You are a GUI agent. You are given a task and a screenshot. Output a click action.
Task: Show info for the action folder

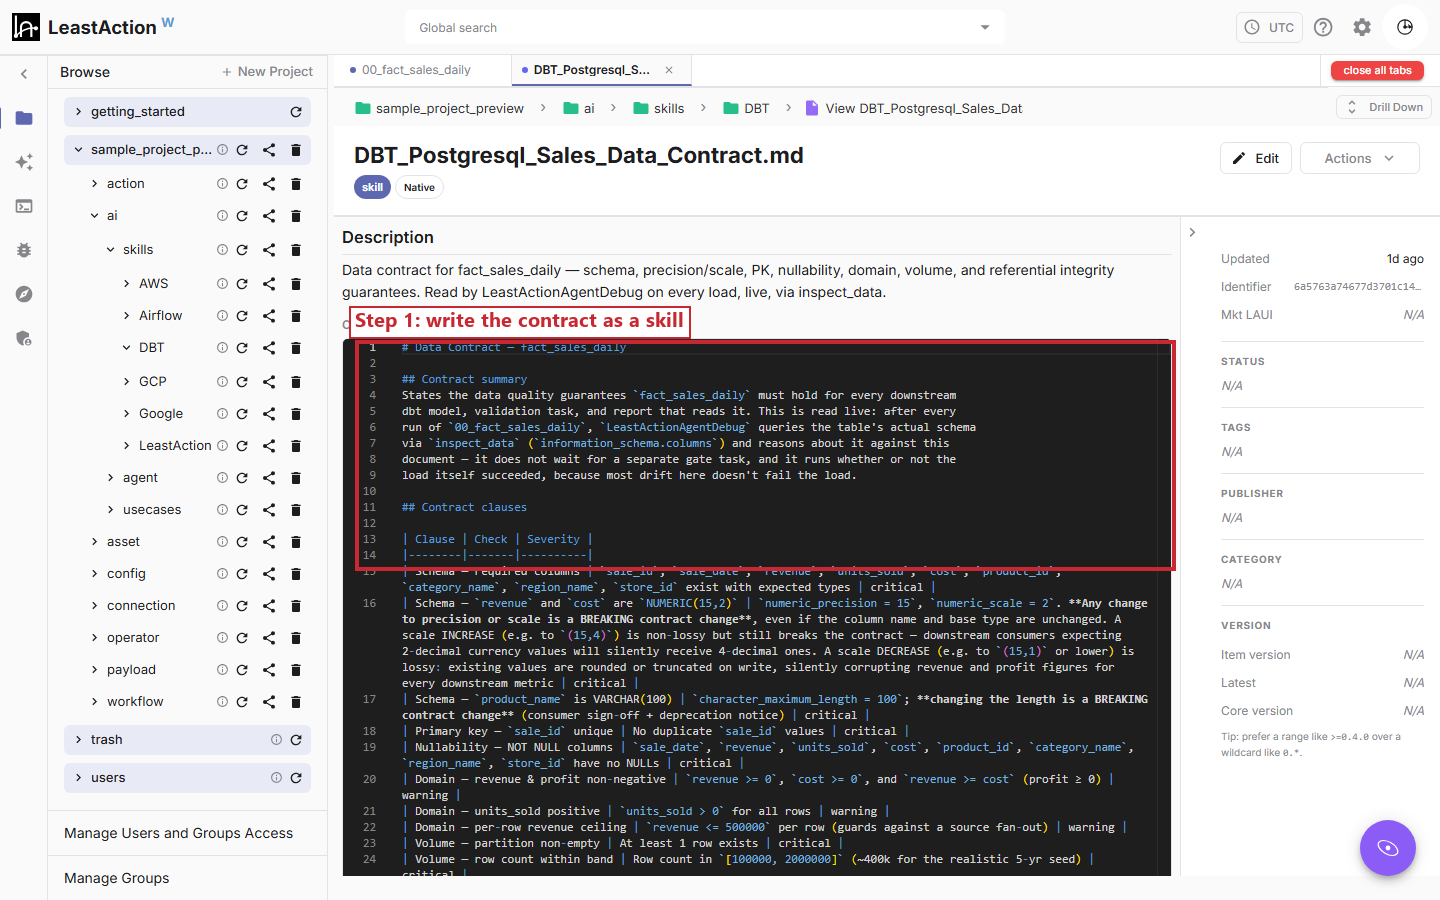coord(223,184)
